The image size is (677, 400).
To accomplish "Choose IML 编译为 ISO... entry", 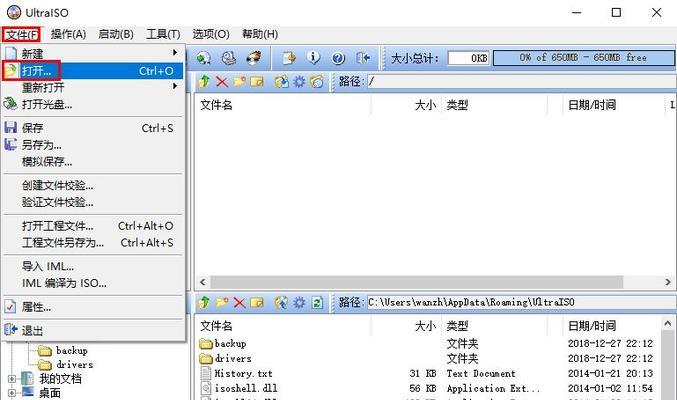I will [x=93, y=283].
